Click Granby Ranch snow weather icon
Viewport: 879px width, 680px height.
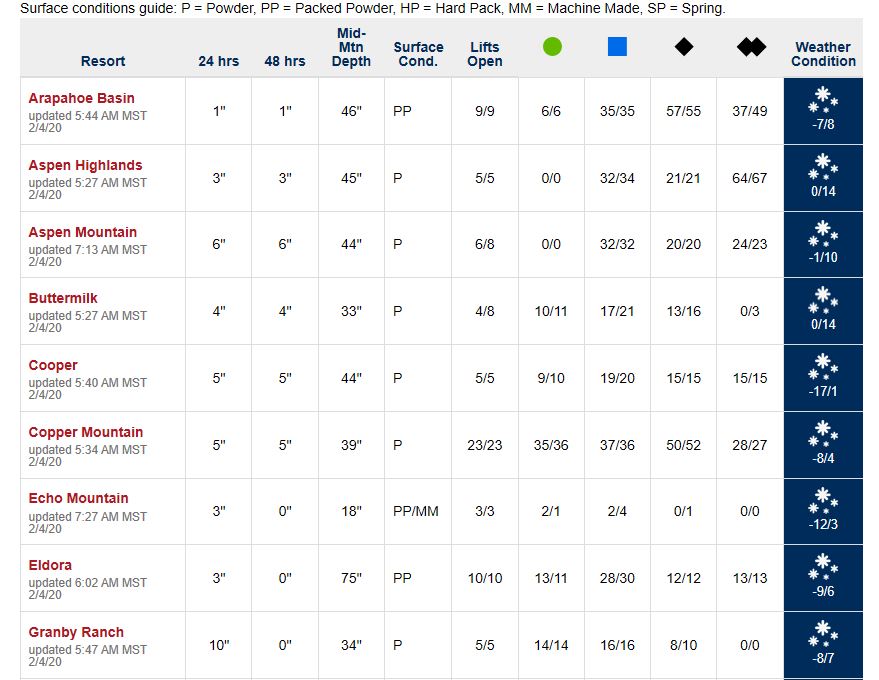click(823, 633)
